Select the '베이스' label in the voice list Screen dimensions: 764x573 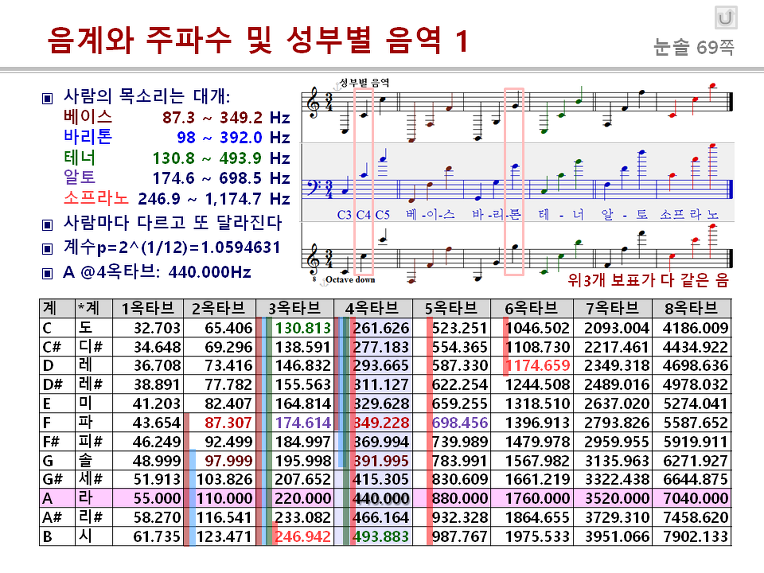(88, 116)
